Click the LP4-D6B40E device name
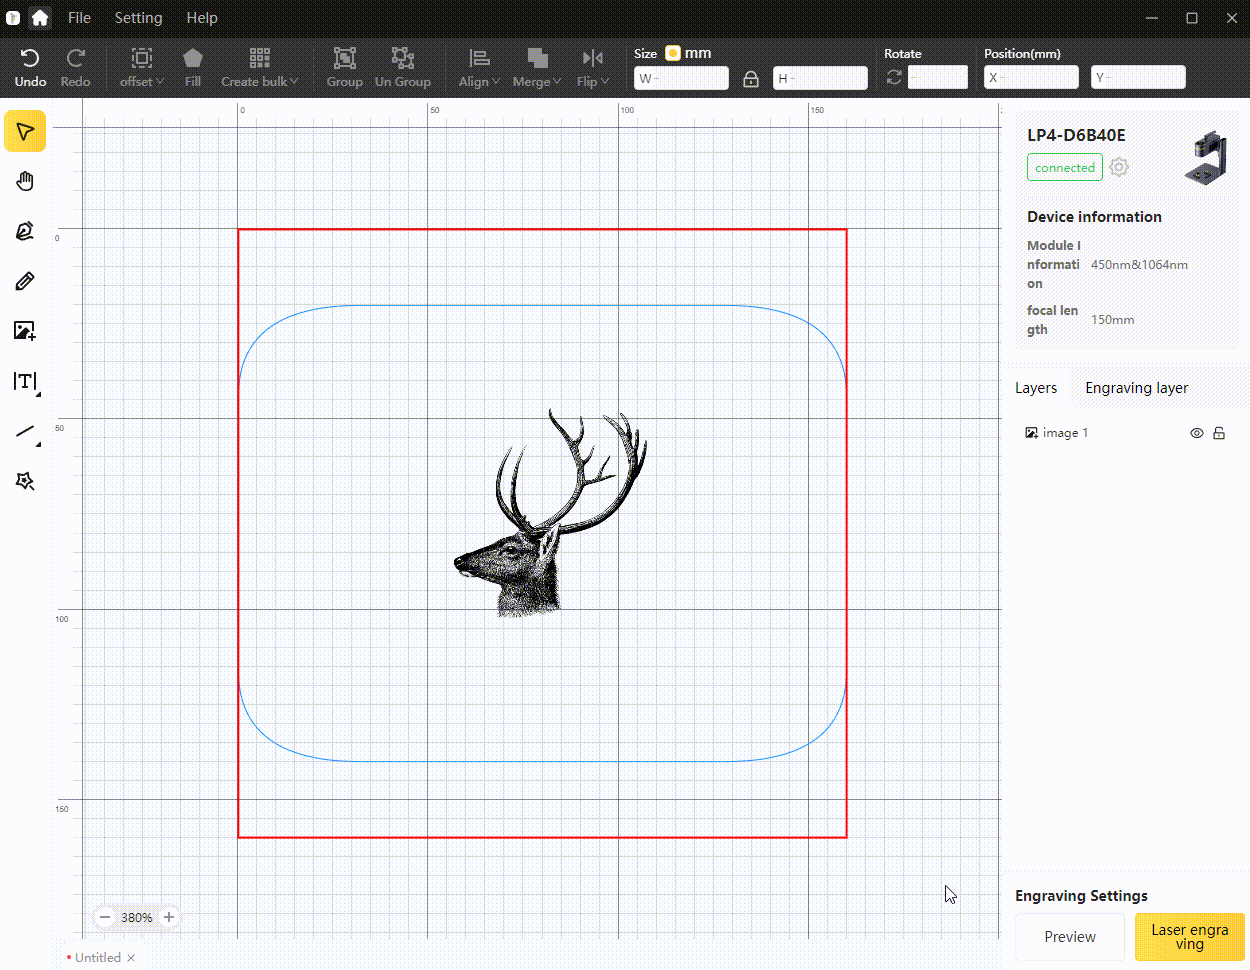The image size is (1250, 970). [x=1076, y=135]
